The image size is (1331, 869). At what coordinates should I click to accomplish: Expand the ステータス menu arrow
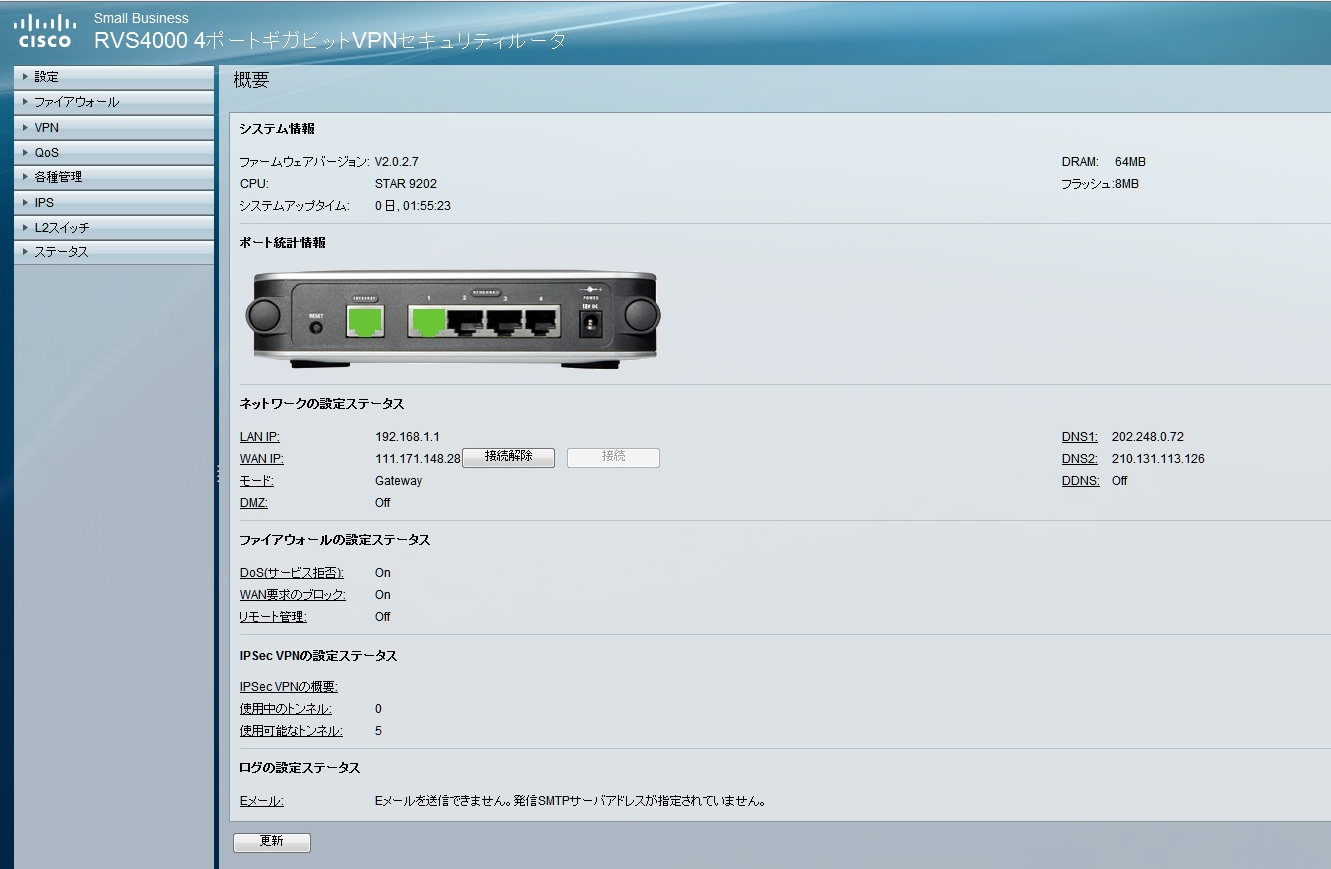25,252
